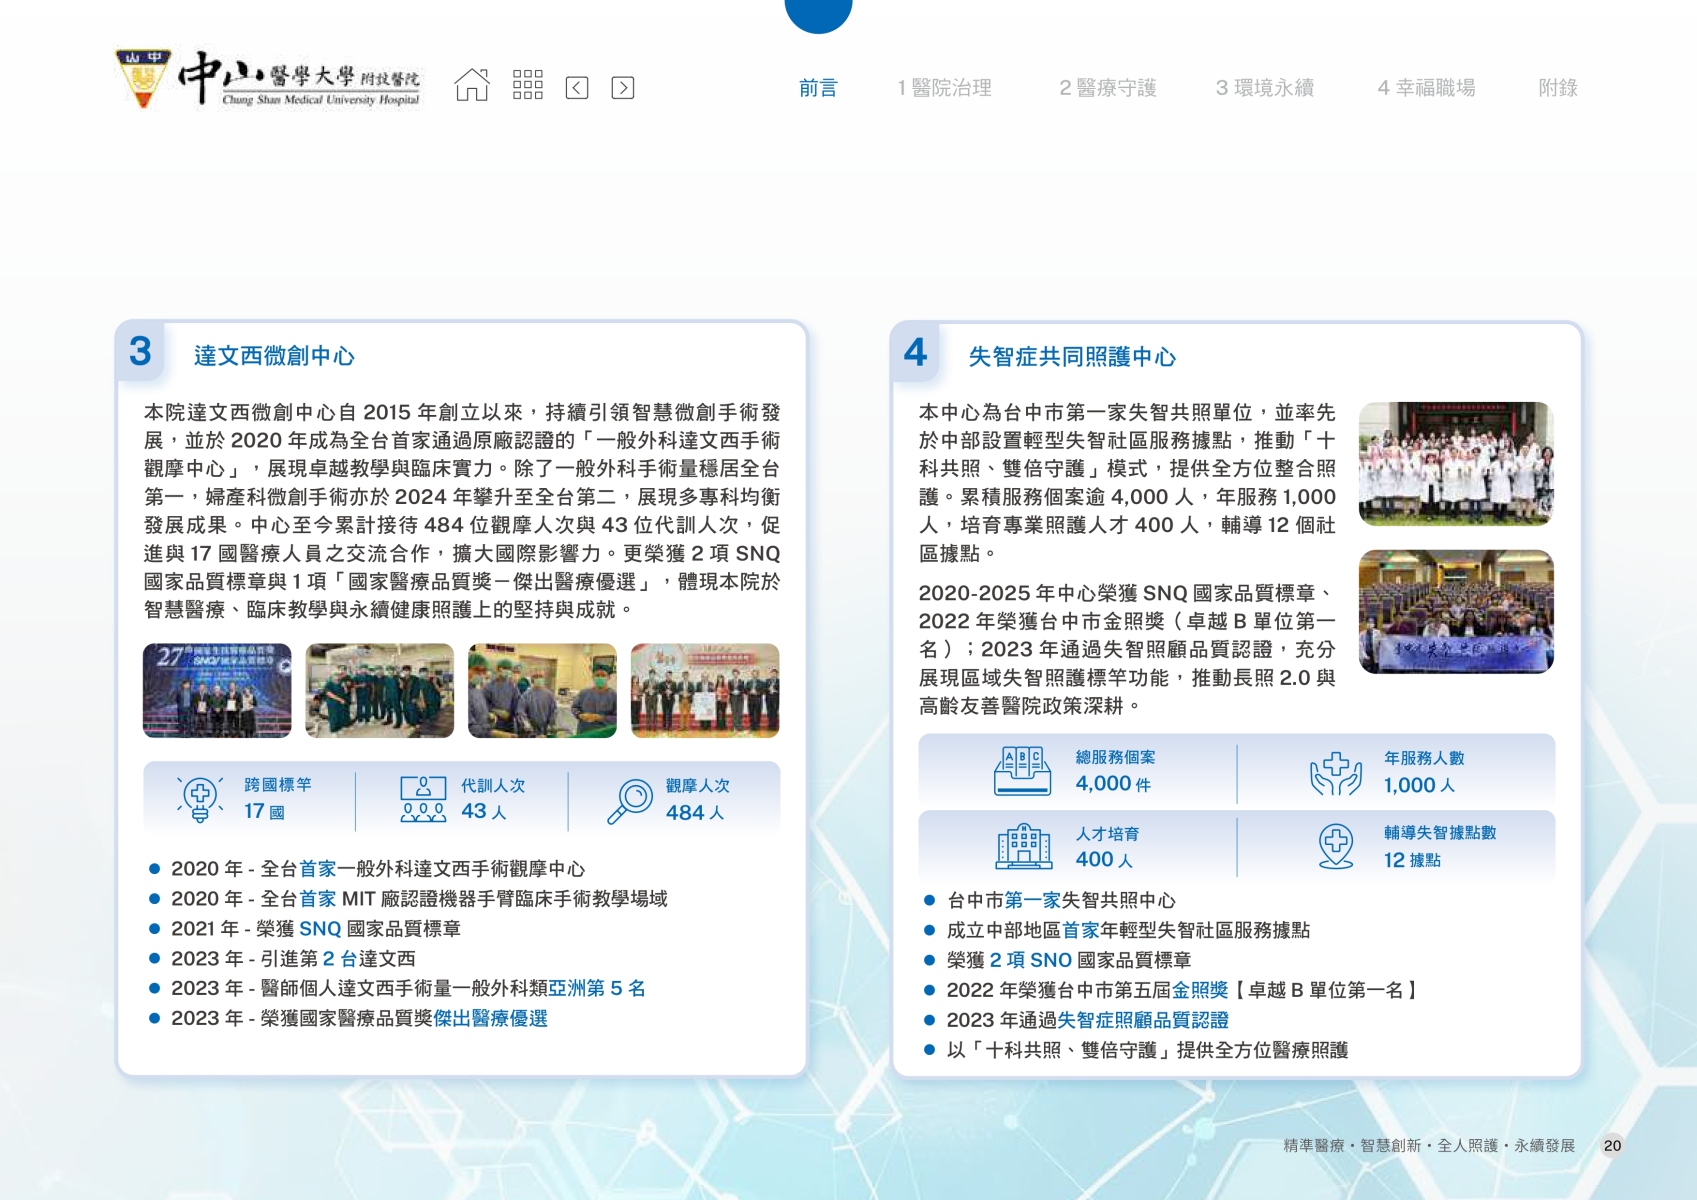Open the 前言 tab

coord(817,88)
